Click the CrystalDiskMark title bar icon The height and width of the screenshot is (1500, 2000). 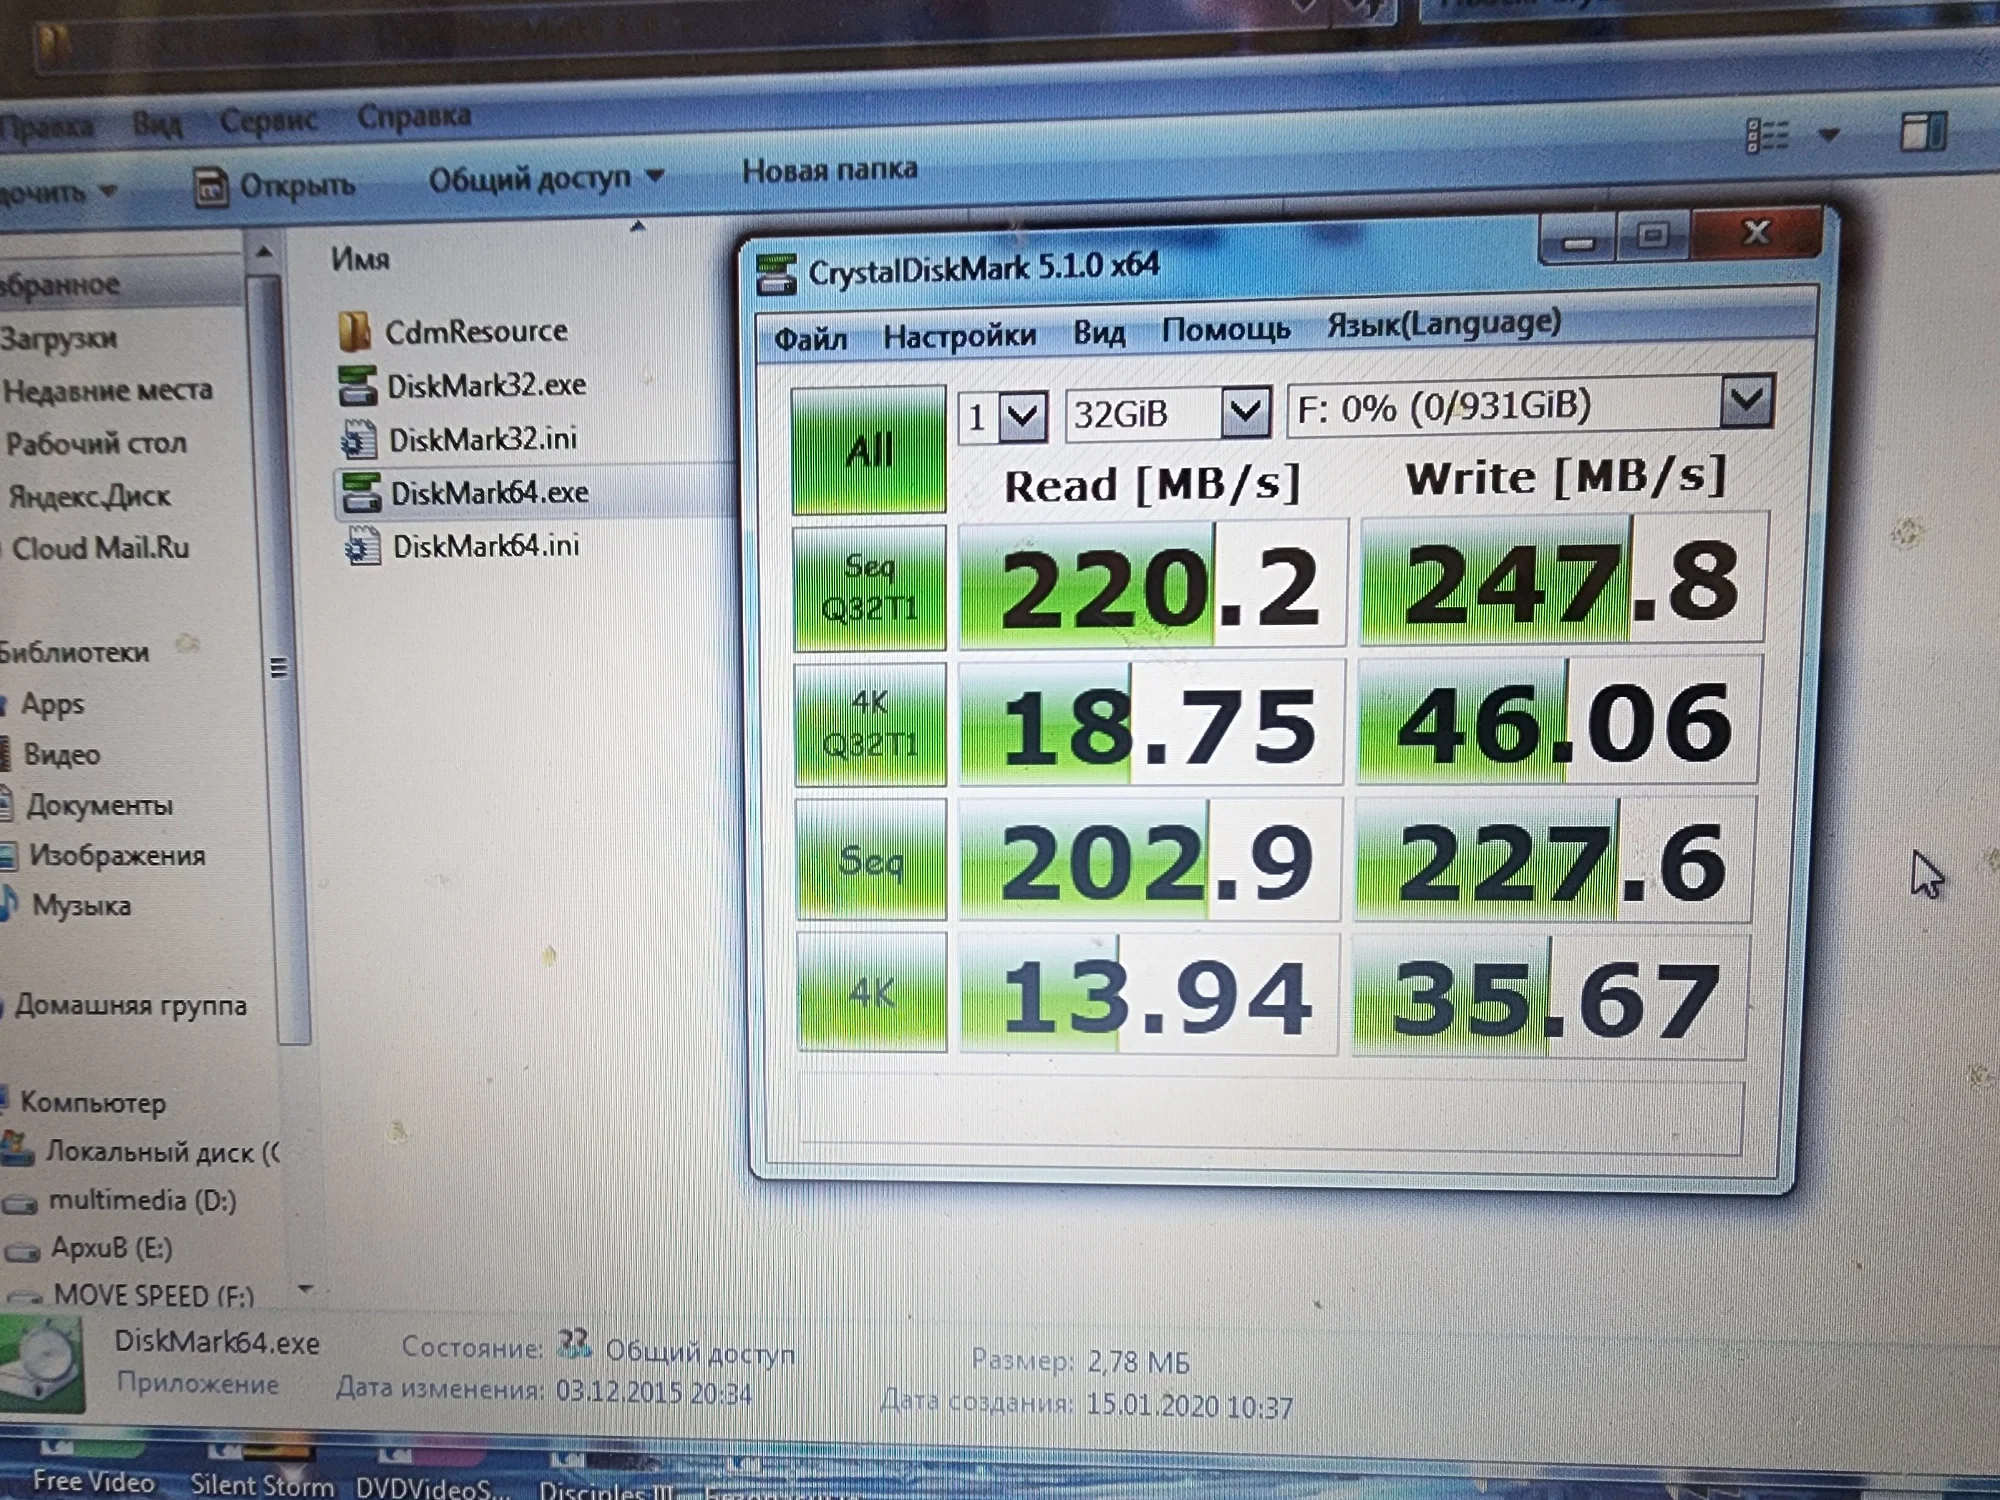point(777,275)
